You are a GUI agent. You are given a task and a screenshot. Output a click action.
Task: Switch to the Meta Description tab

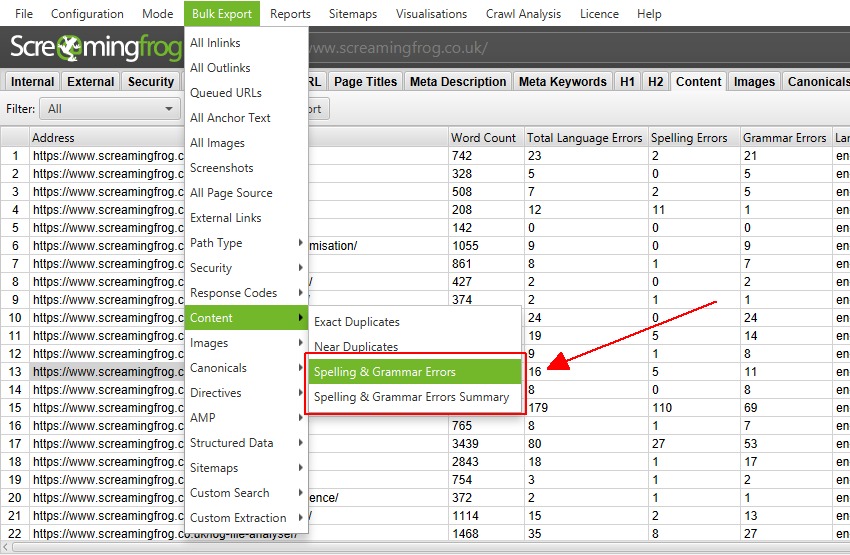click(458, 82)
